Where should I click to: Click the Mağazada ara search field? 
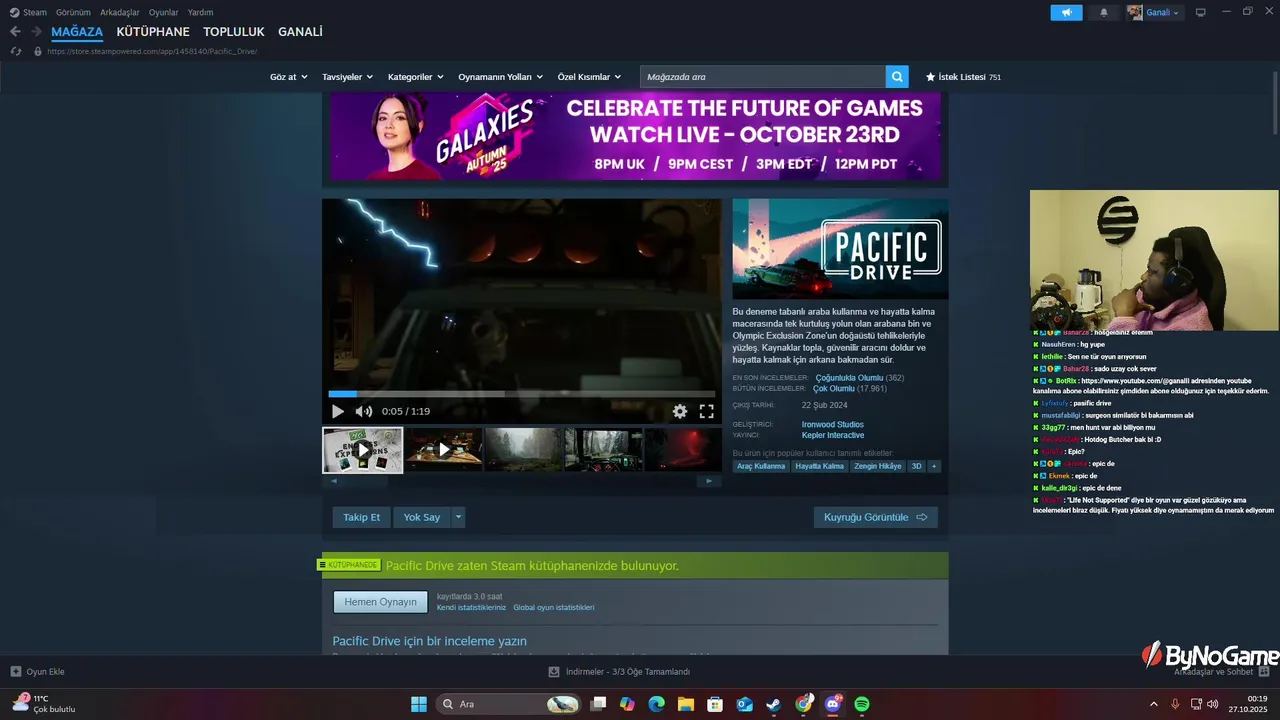coord(763,77)
